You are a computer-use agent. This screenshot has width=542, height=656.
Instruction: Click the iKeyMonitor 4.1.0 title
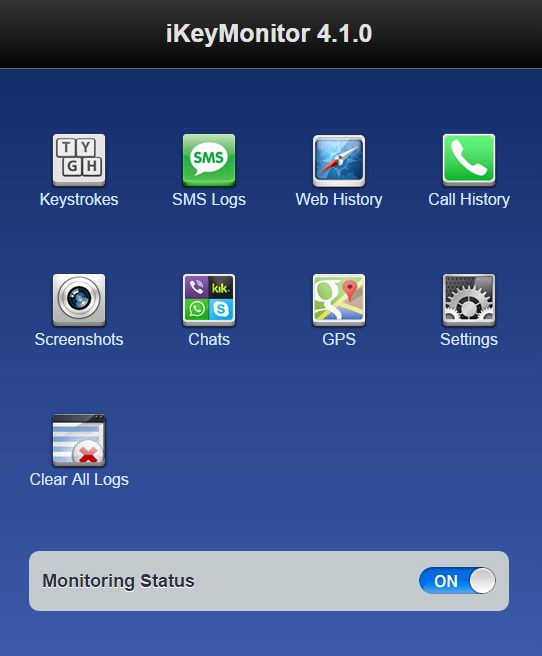tap(269, 33)
